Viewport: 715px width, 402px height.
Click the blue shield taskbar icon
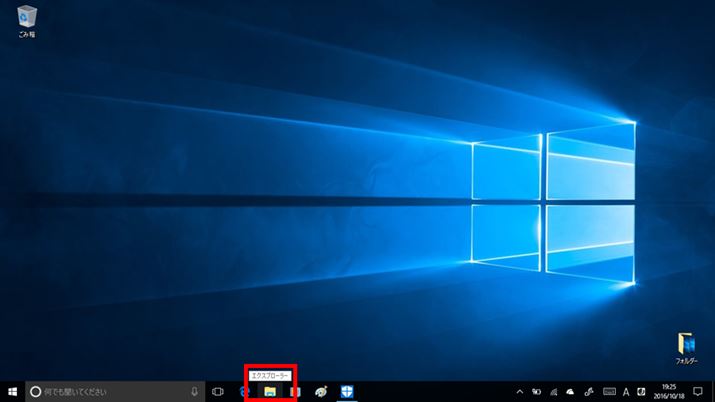coord(346,391)
